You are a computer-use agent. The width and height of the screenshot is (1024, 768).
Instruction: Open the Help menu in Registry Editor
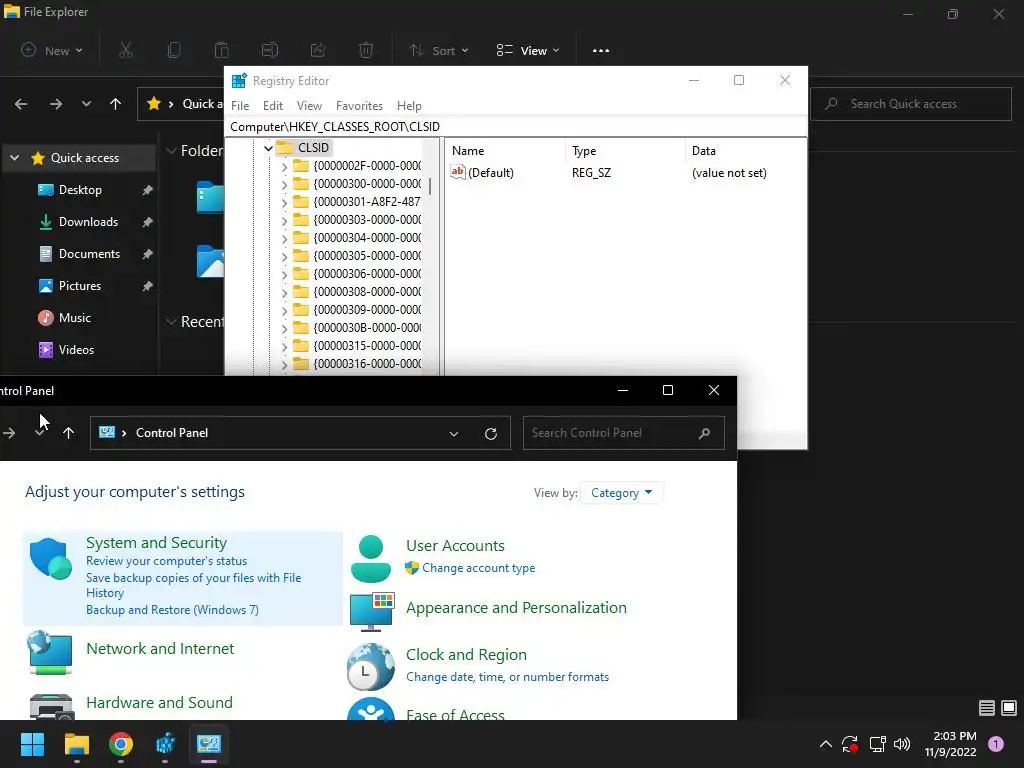409,106
